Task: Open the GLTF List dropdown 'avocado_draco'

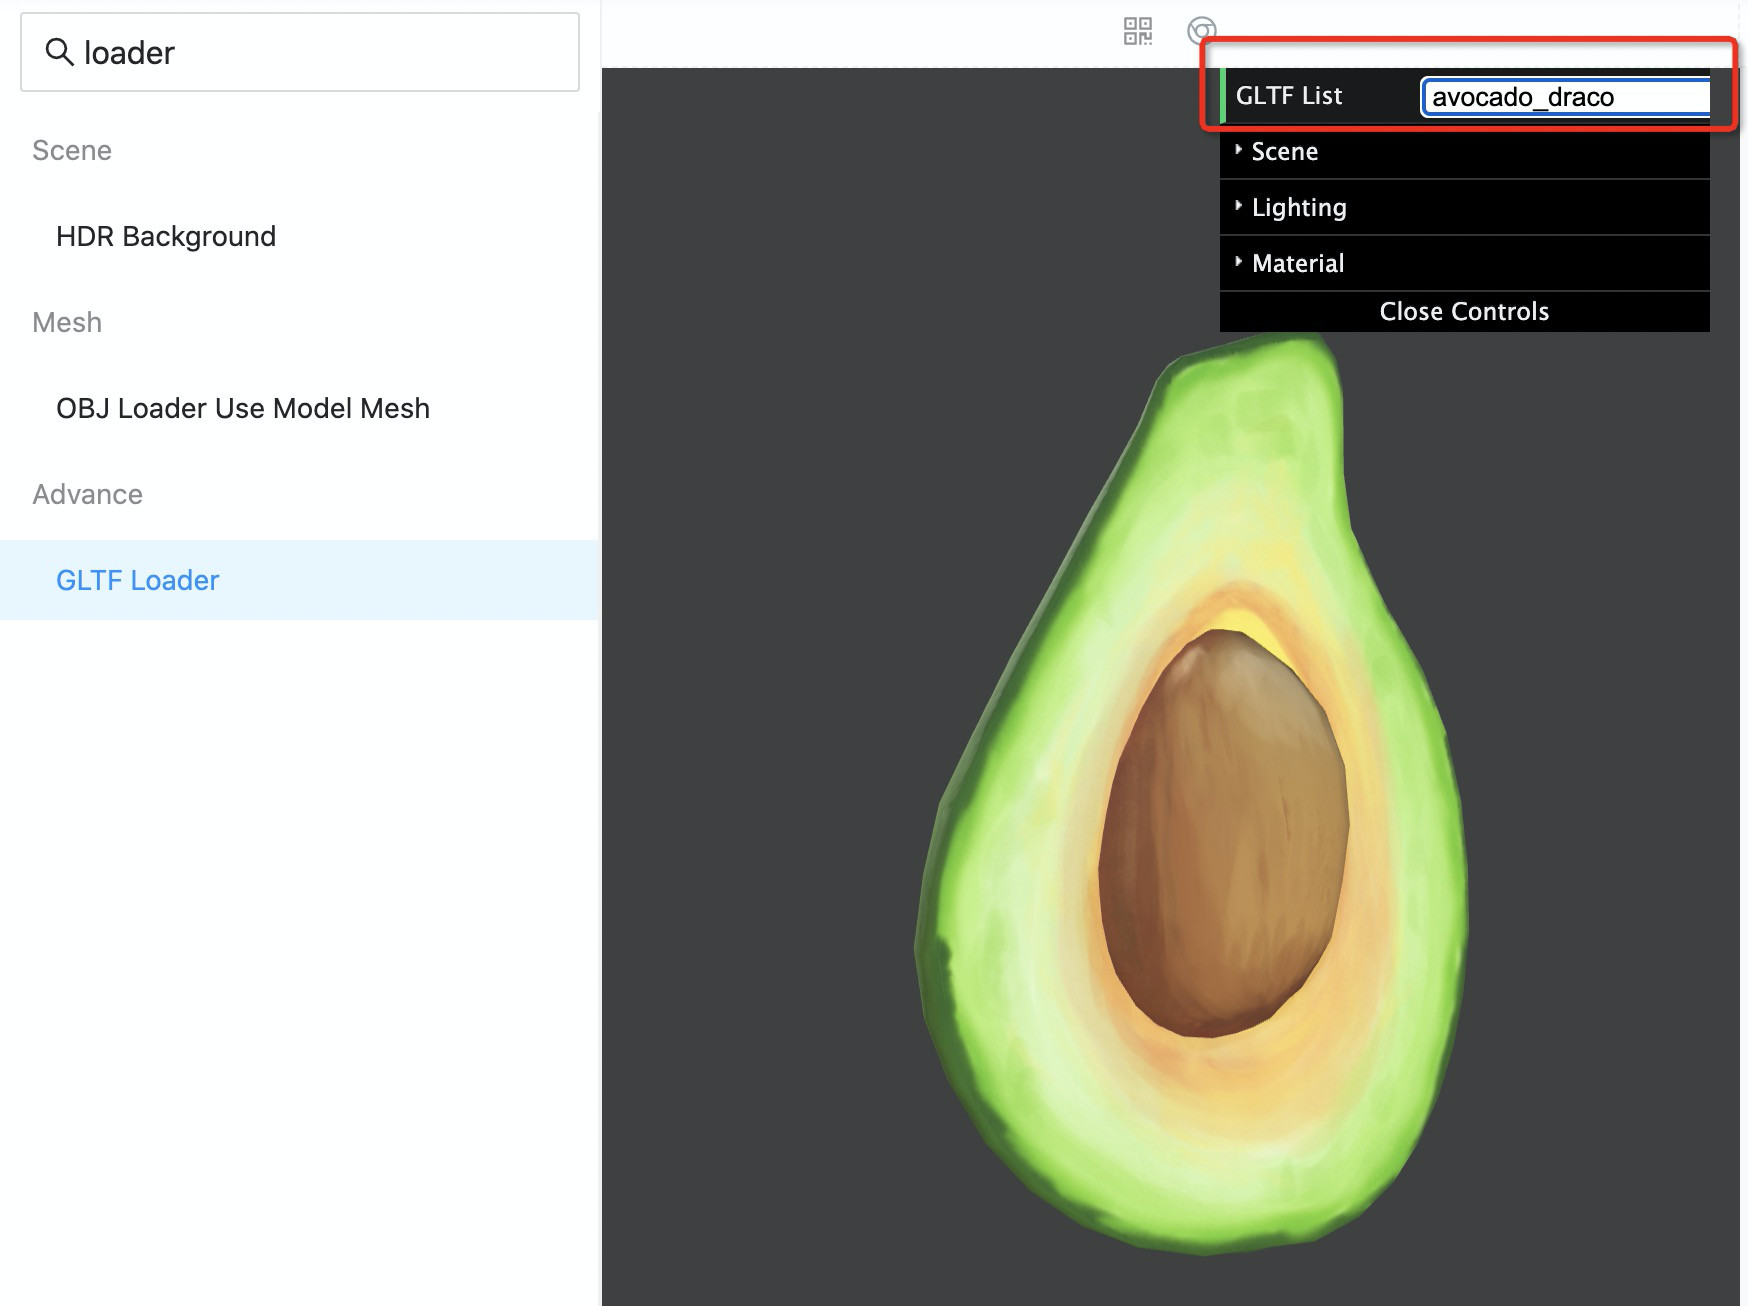Action: [1565, 97]
